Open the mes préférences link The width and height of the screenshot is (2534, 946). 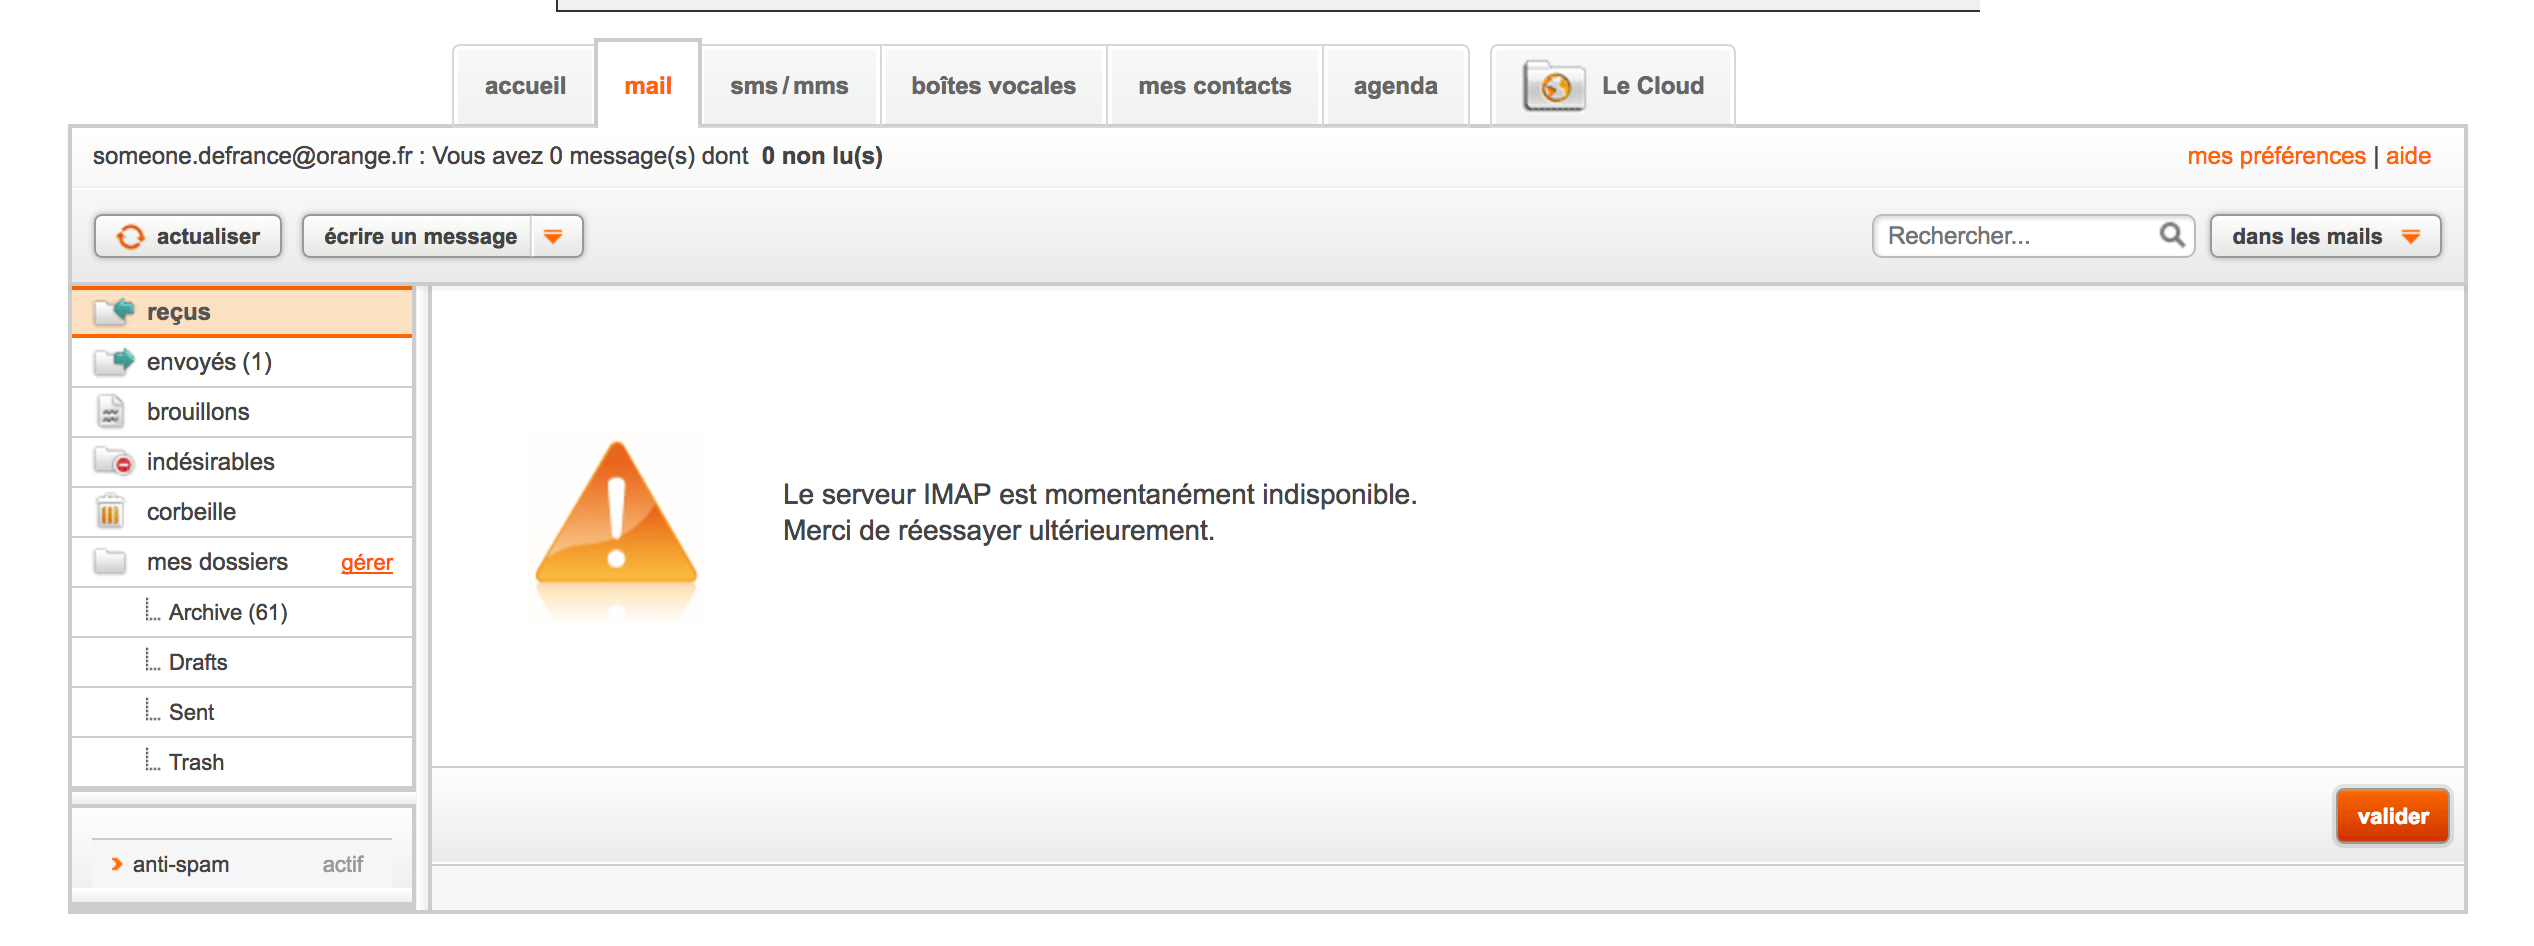[2276, 156]
